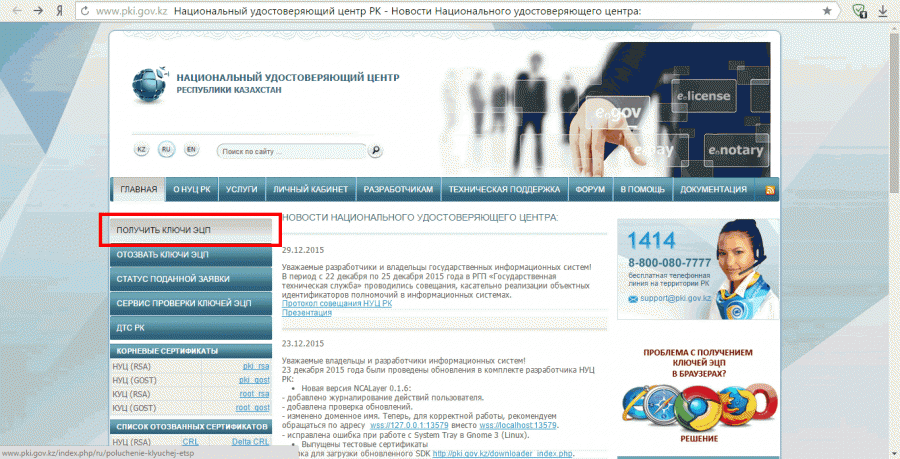
Task: Switch site language to RU
Action: (x=166, y=150)
